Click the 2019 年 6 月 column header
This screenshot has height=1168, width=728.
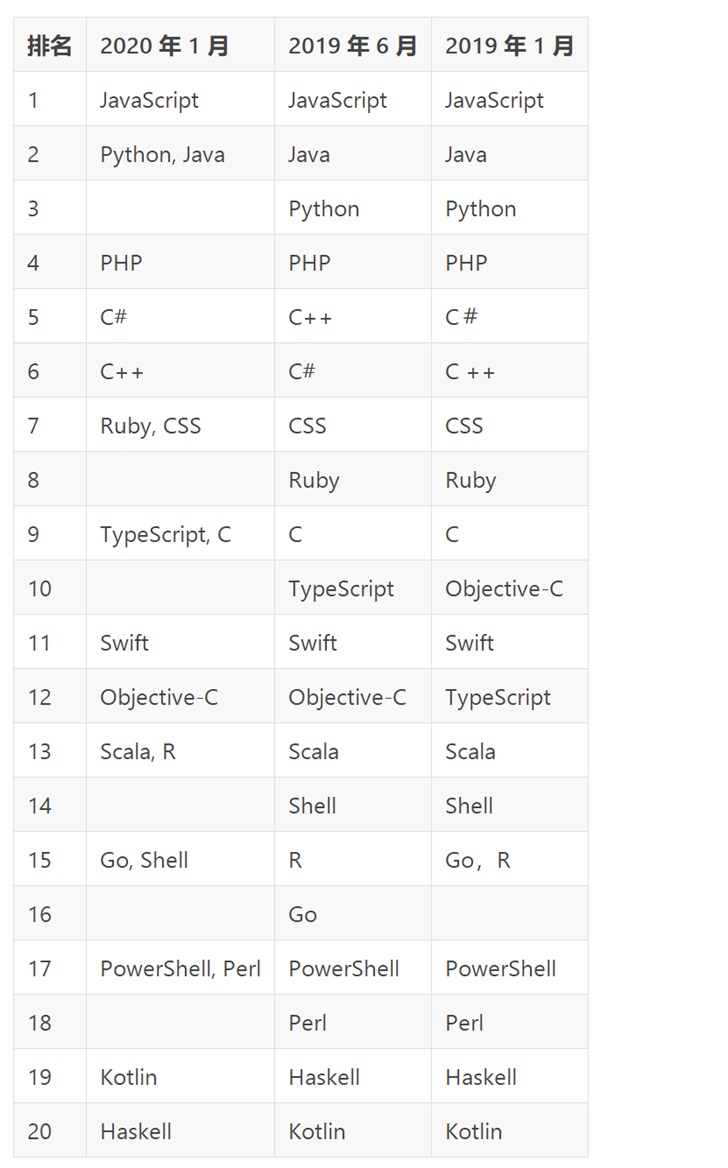(353, 45)
